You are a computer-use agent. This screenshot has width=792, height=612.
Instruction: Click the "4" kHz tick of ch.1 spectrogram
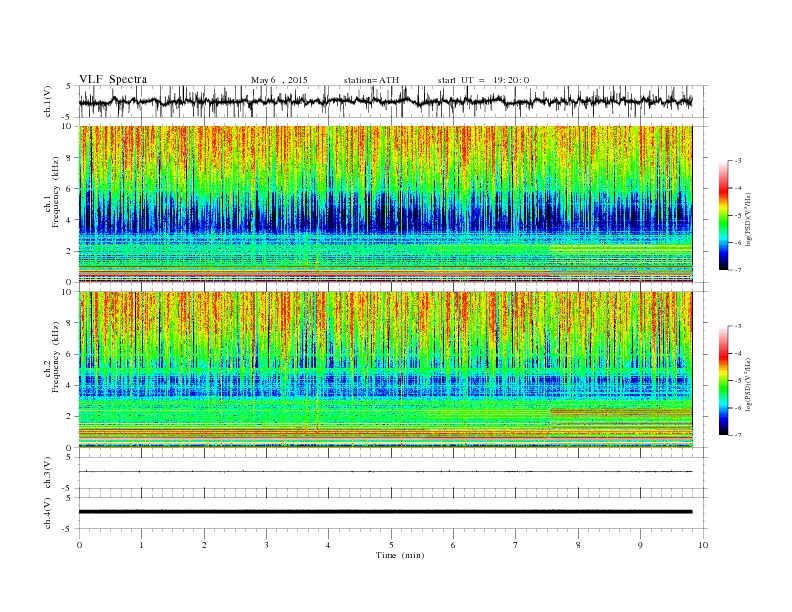pyautogui.click(x=69, y=220)
